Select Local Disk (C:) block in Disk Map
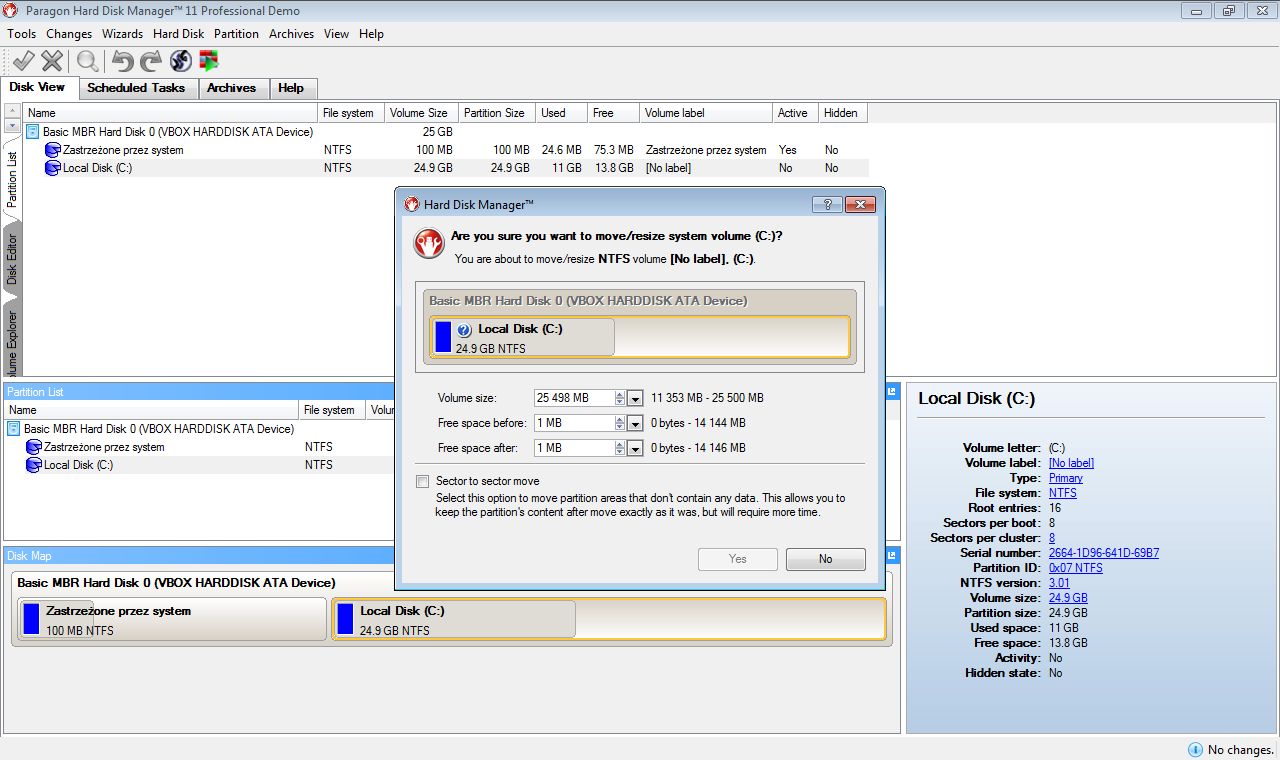Viewport: 1280px width, 760px height. [x=609, y=619]
